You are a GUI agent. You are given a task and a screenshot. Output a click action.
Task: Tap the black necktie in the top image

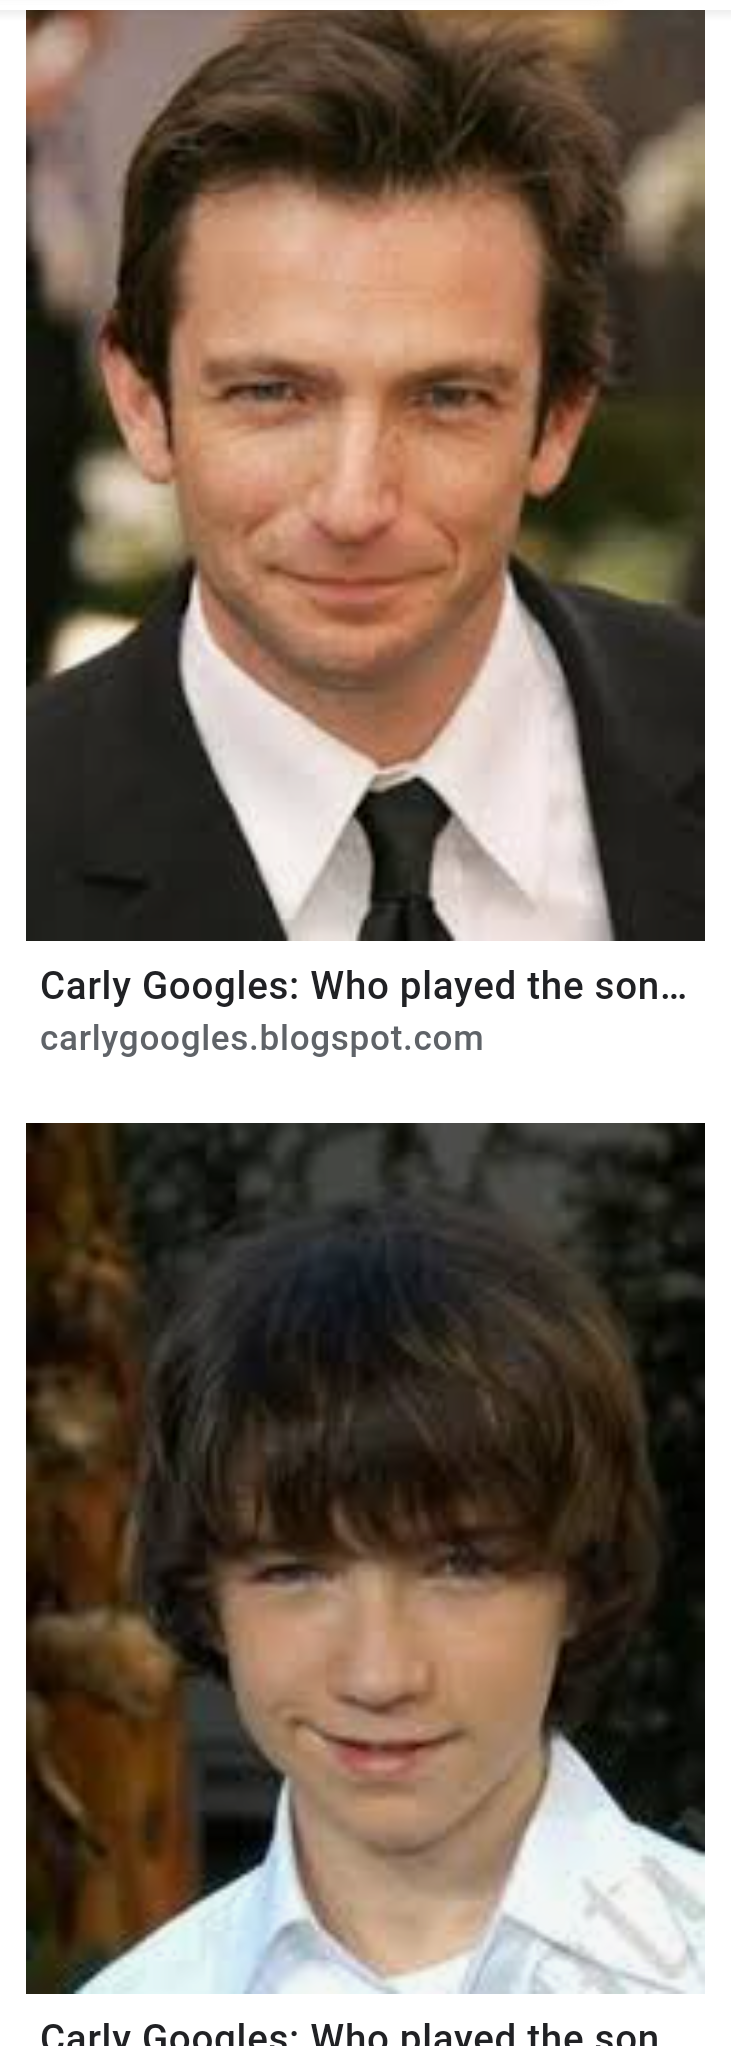(x=402, y=860)
